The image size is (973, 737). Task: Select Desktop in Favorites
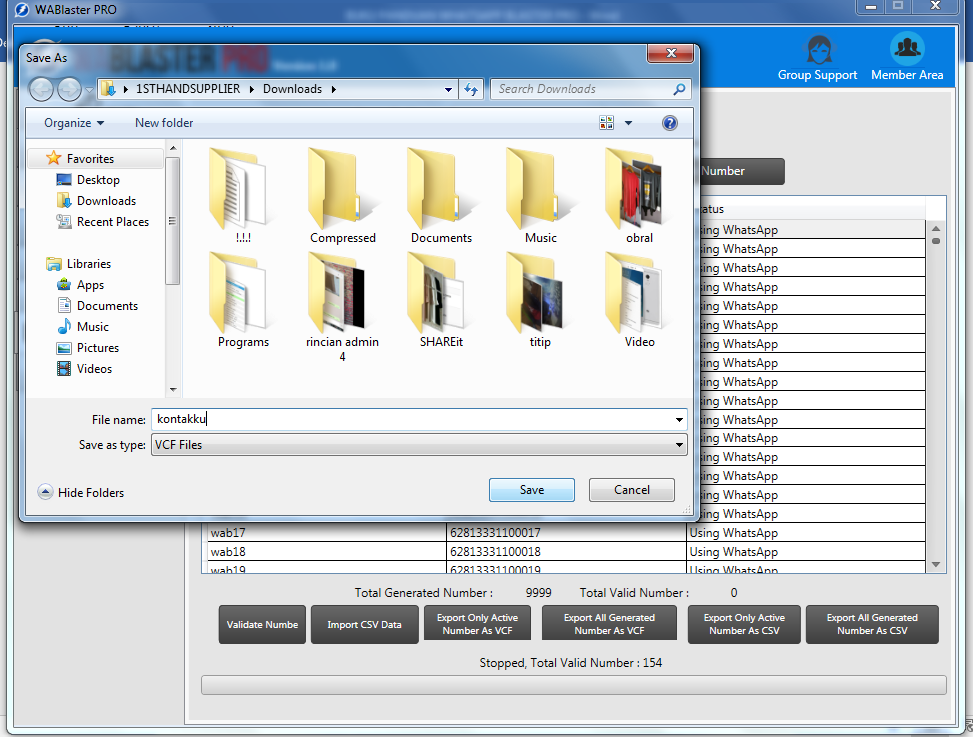[98, 180]
